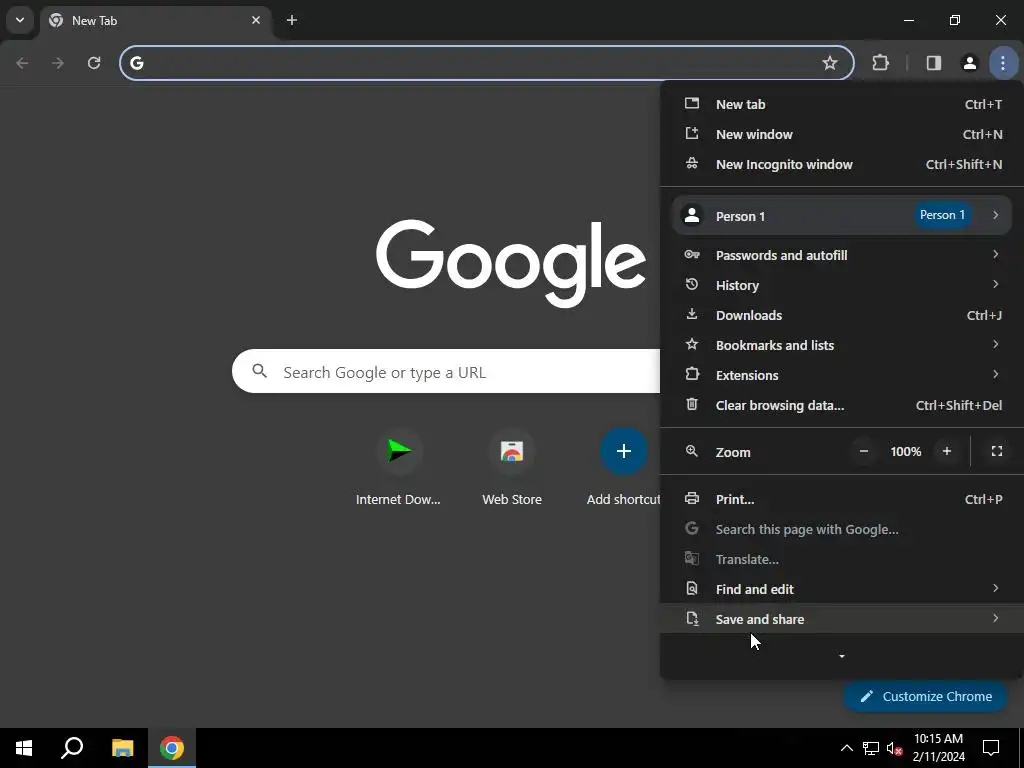Expand Passwords and autofill submenu
The height and width of the screenshot is (768, 1024).
pyautogui.click(x=842, y=255)
